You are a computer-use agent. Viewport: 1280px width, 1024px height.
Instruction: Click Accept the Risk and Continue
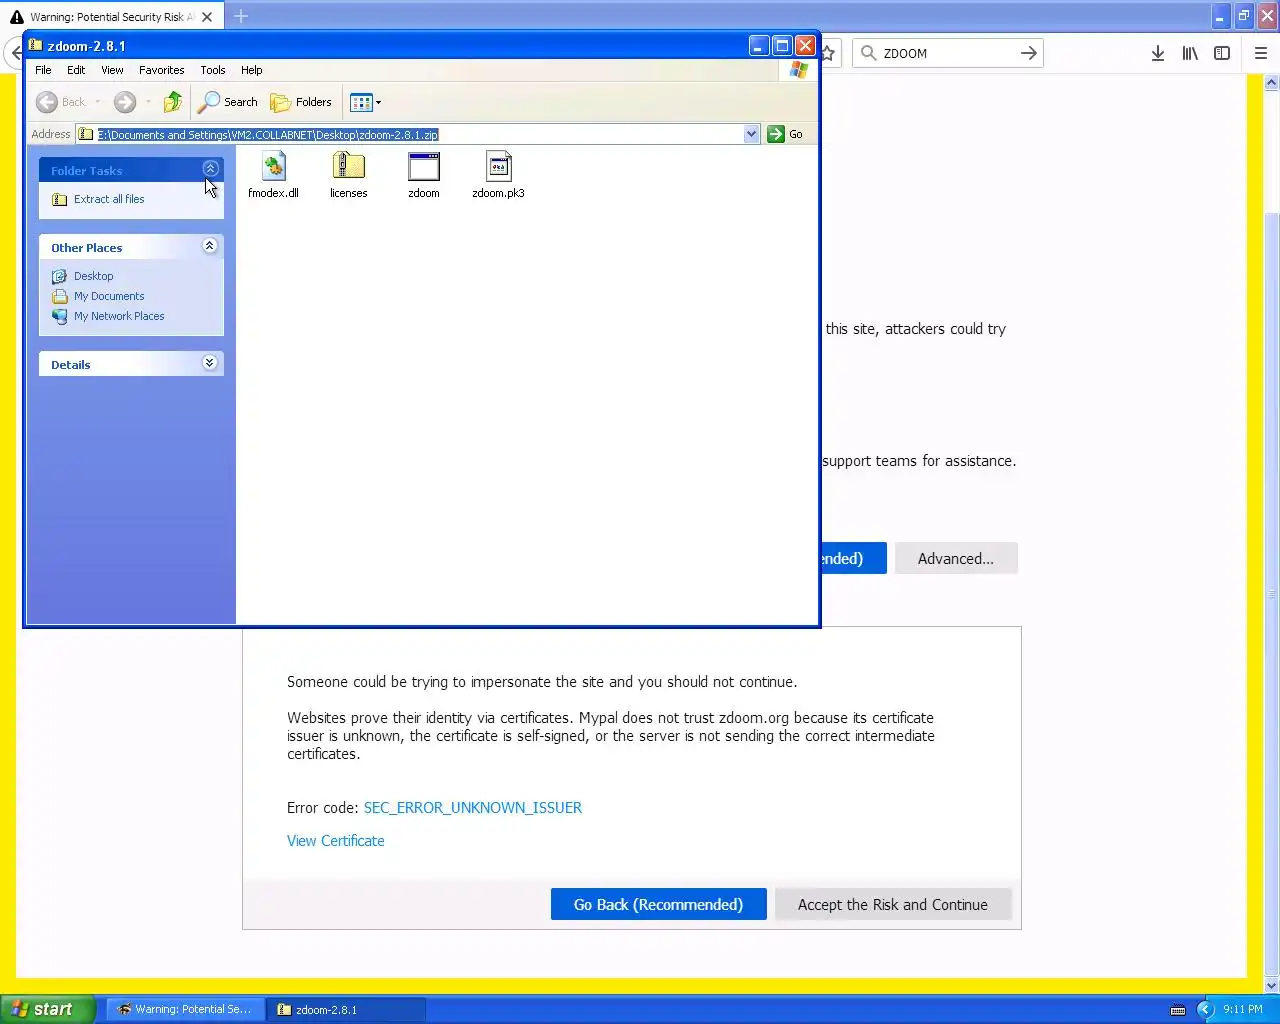[x=893, y=904]
